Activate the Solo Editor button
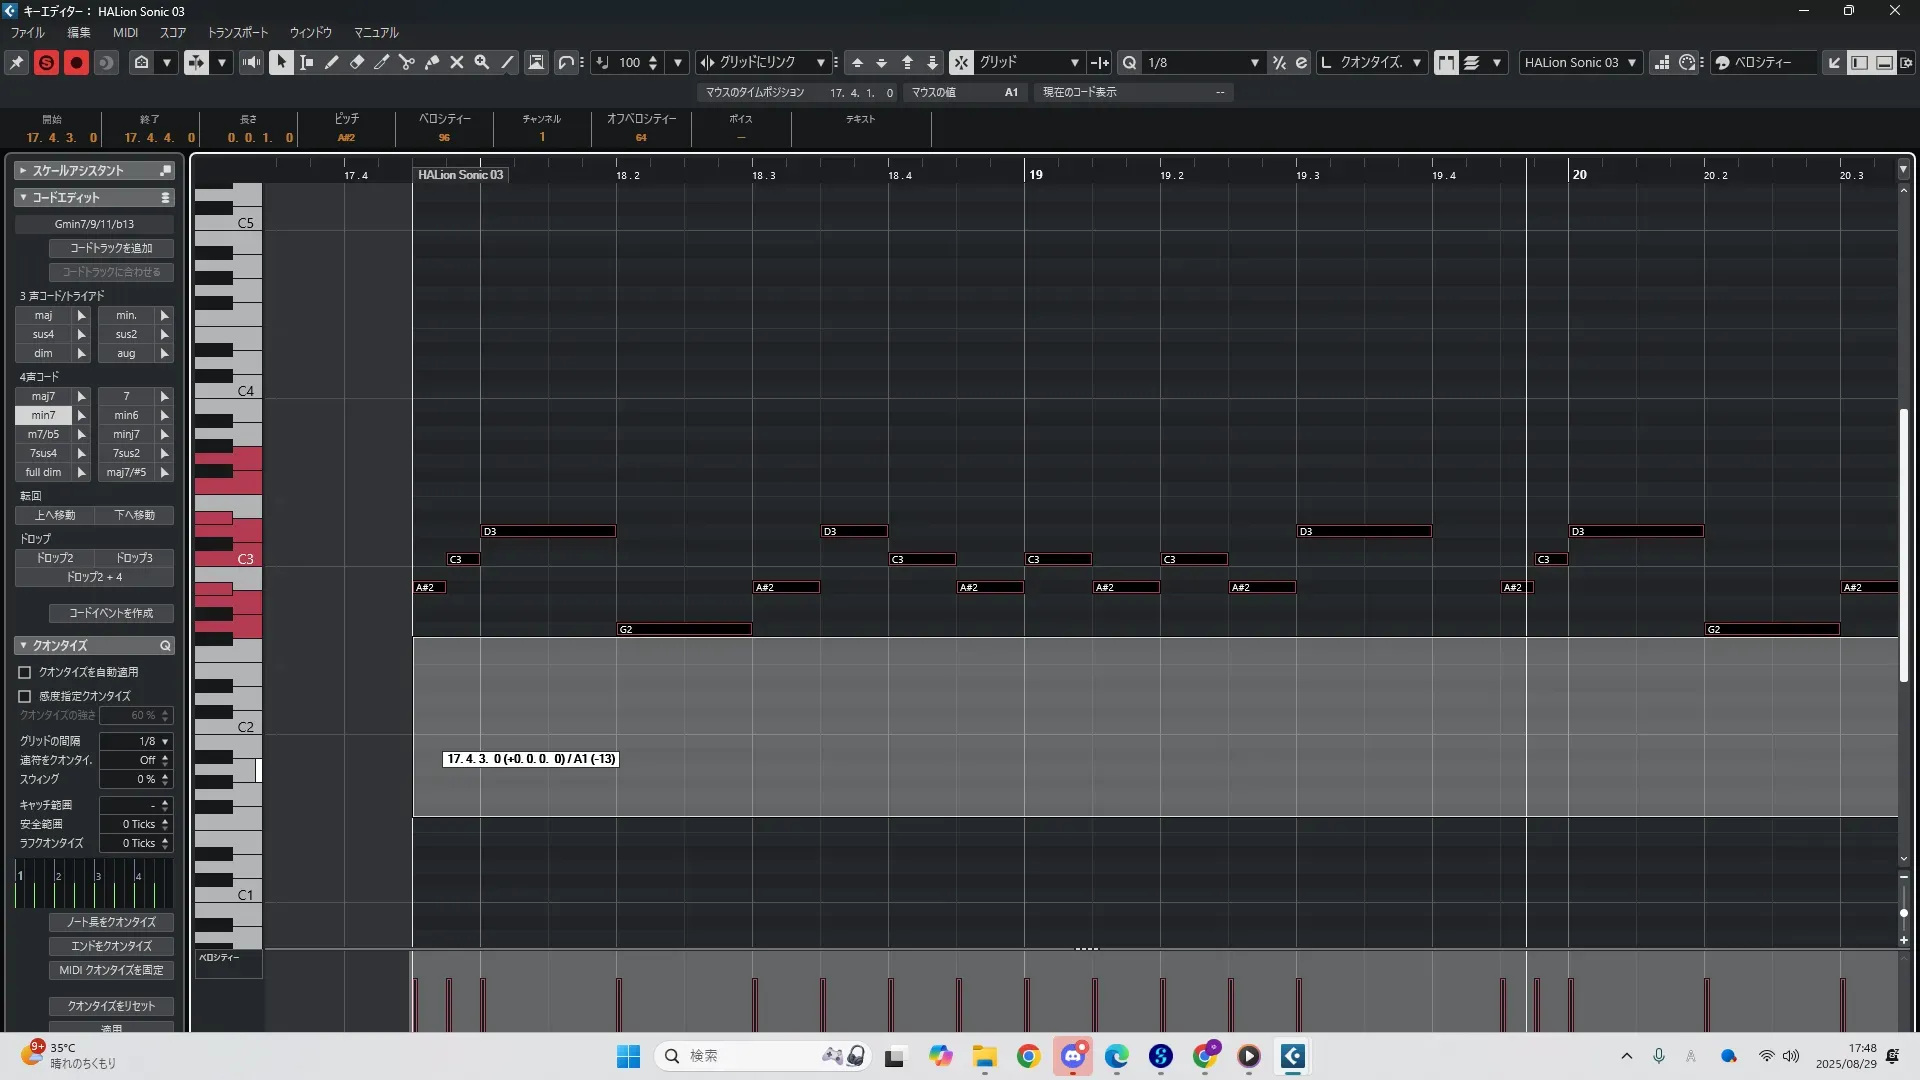 (46, 62)
